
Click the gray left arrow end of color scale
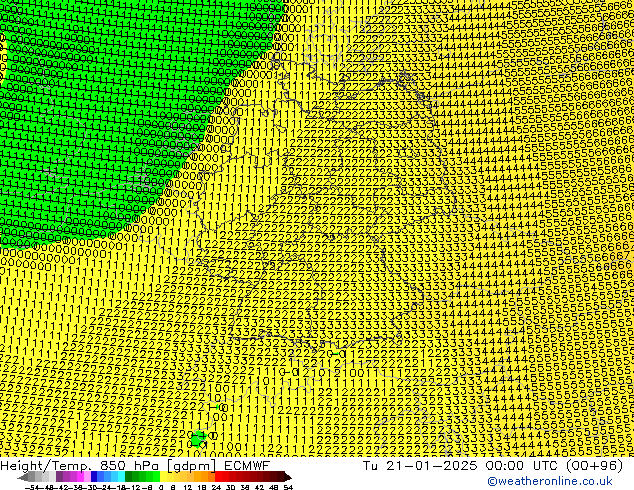pyautogui.click(x=23, y=477)
